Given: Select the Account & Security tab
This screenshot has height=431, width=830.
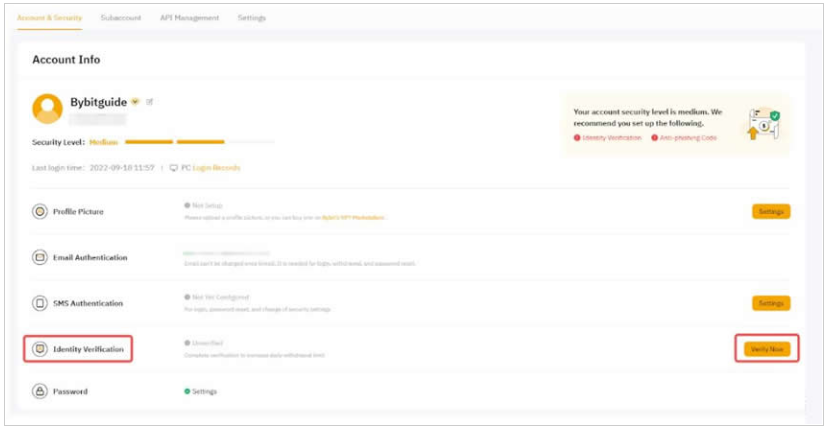Looking at the screenshot, I should click(x=50, y=18).
